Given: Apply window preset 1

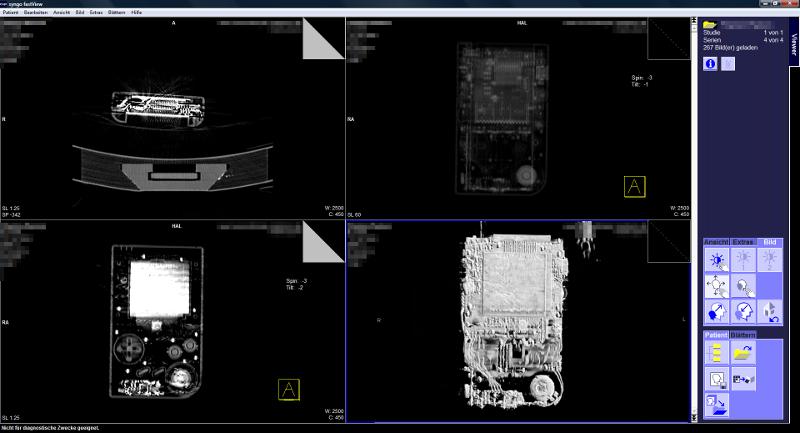Looking at the screenshot, I should pyautogui.click(x=743, y=260).
